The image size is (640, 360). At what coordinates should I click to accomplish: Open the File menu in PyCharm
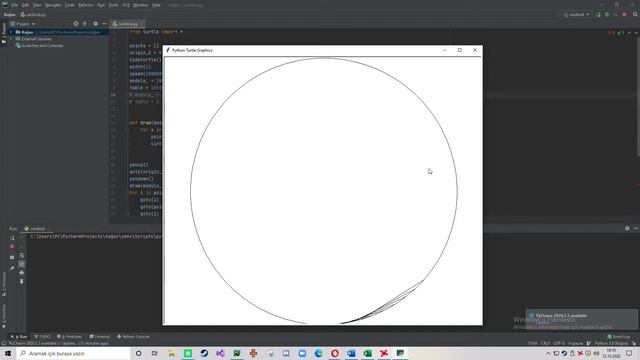(x=15, y=5)
